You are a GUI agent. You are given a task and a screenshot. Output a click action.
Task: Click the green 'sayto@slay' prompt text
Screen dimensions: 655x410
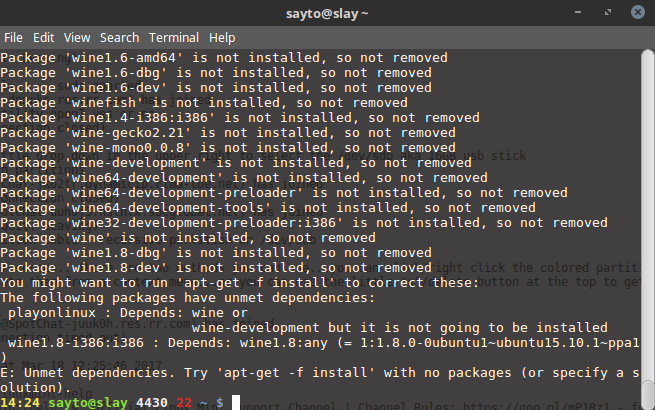(x=88, y=403)
